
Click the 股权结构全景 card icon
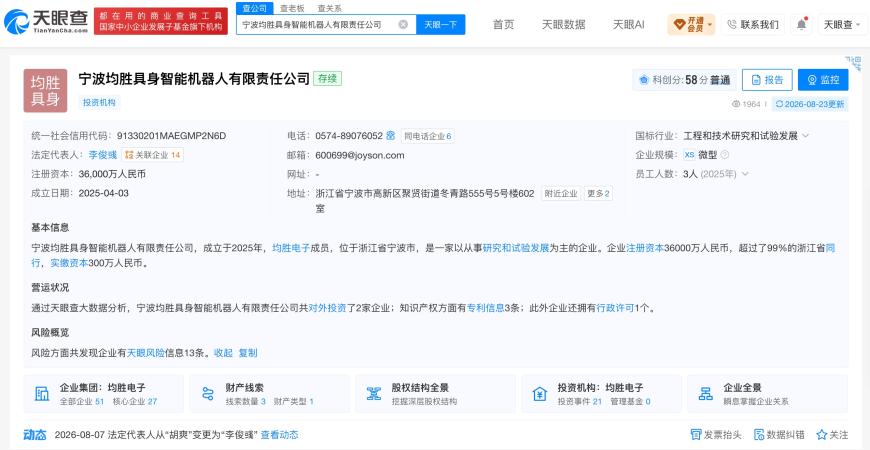point(374,393)
